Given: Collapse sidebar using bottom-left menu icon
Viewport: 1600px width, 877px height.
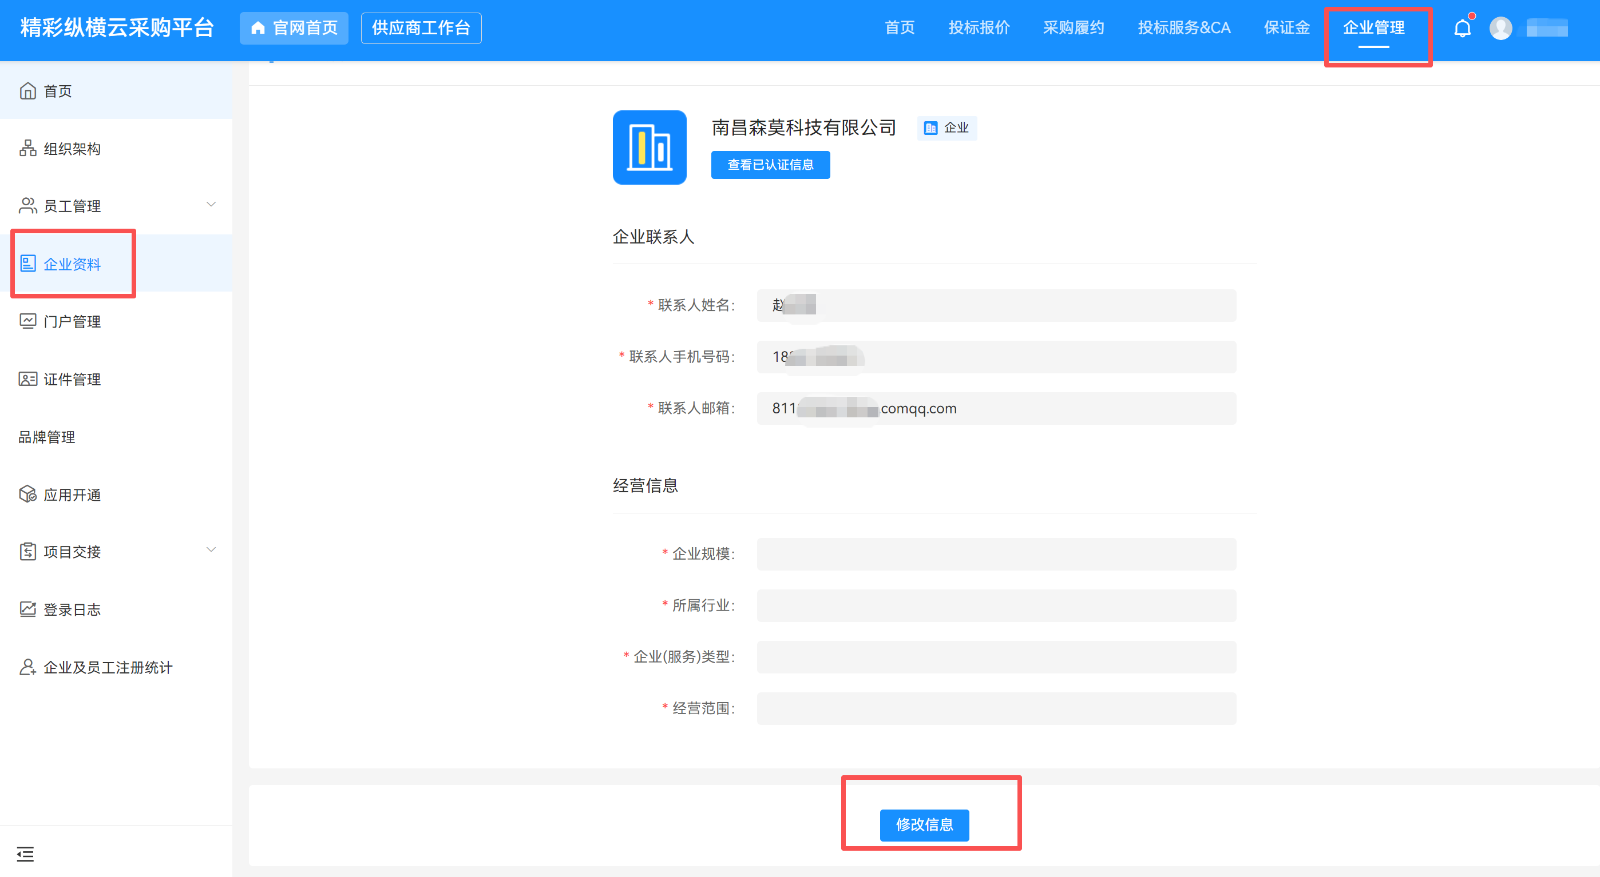Looking at the screenshot, I should click(26, 854).
